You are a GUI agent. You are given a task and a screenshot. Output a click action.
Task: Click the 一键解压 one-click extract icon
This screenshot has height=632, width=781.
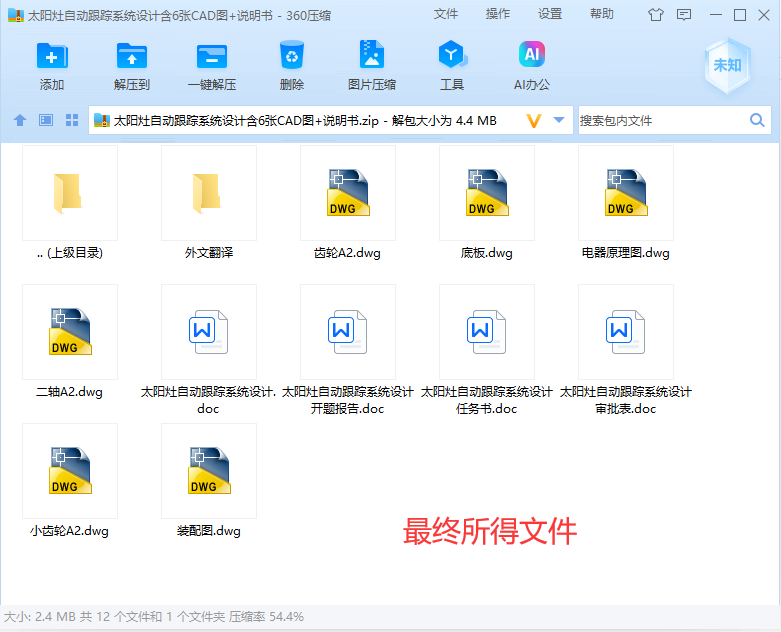click(x=212, y=56)
